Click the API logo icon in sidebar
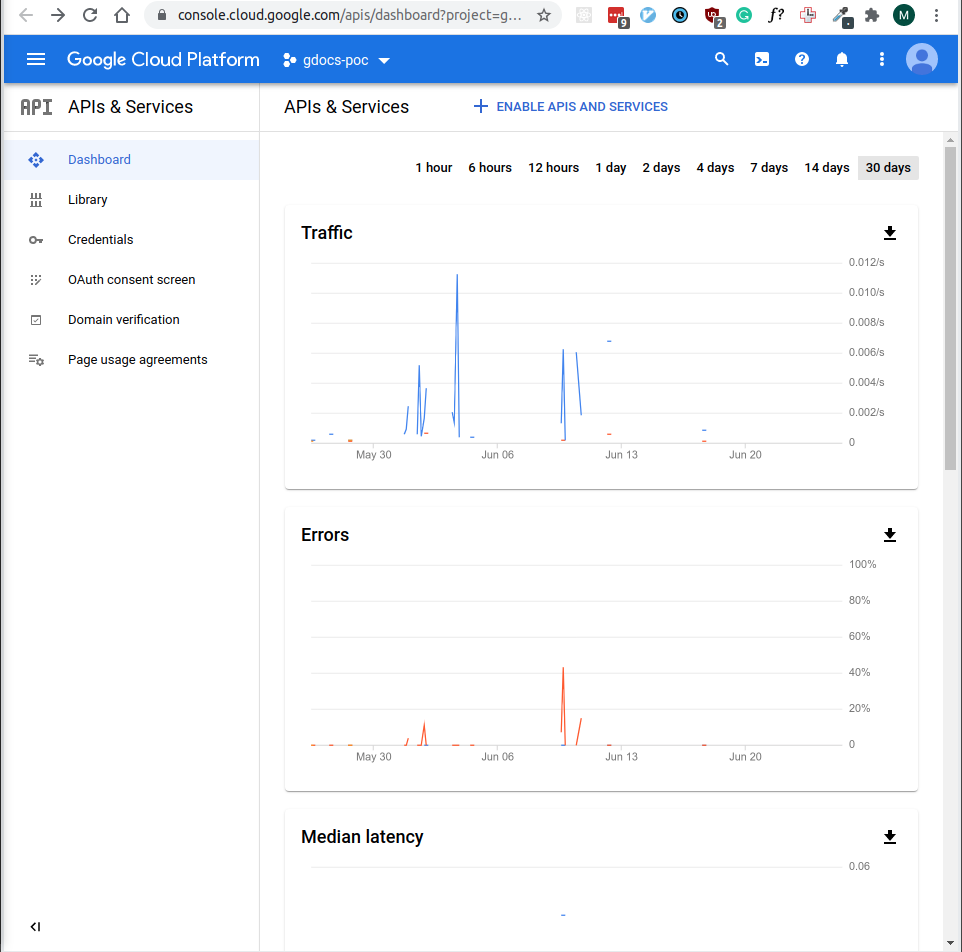This screenshot has height=952, width=962. [x=36, y=107]
